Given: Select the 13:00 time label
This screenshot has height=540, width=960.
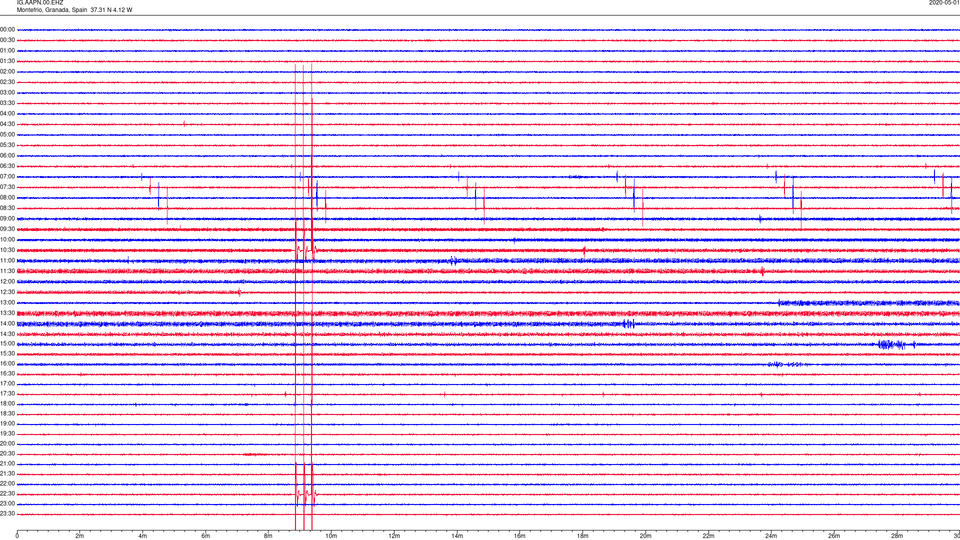Looking at the screenshot, I should [x=7, y=303].
